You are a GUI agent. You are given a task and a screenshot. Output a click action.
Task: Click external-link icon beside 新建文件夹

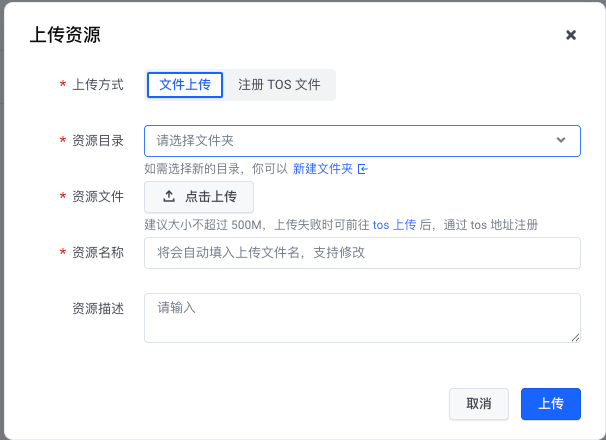click(x=363, y=169)
